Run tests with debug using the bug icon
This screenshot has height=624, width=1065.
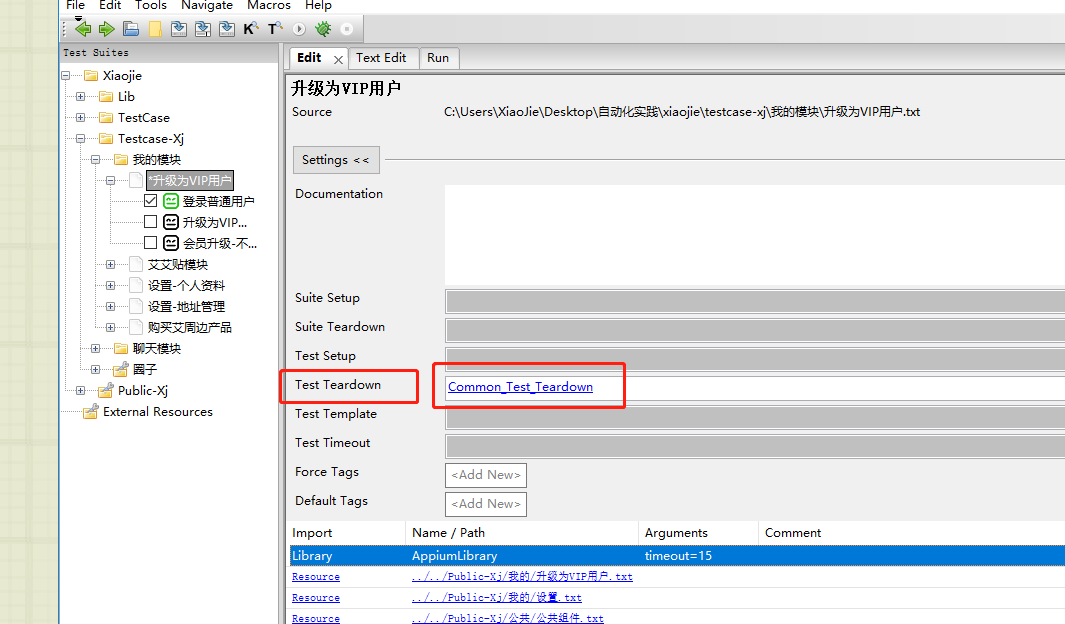(x=322, y=28)
